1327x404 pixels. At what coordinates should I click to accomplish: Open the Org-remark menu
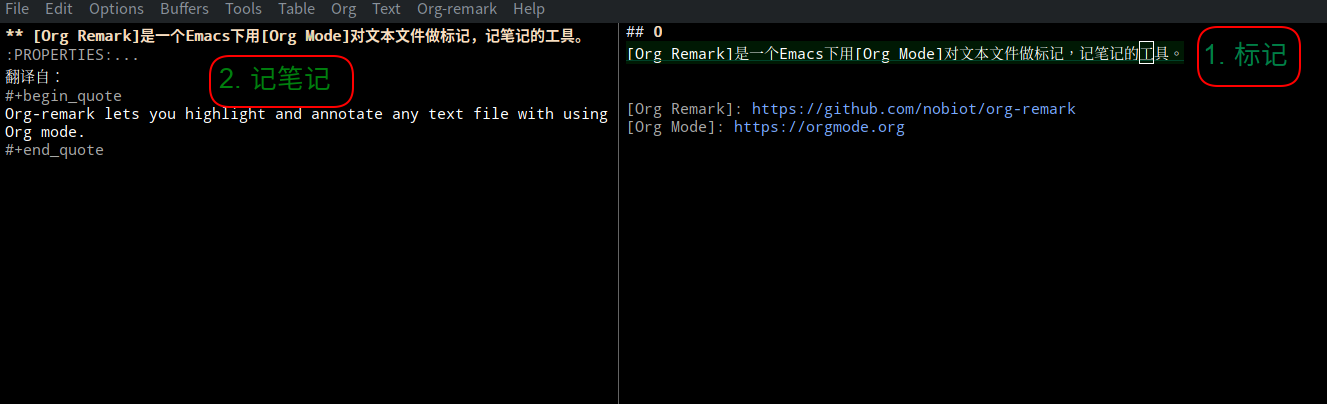point(457,9)
